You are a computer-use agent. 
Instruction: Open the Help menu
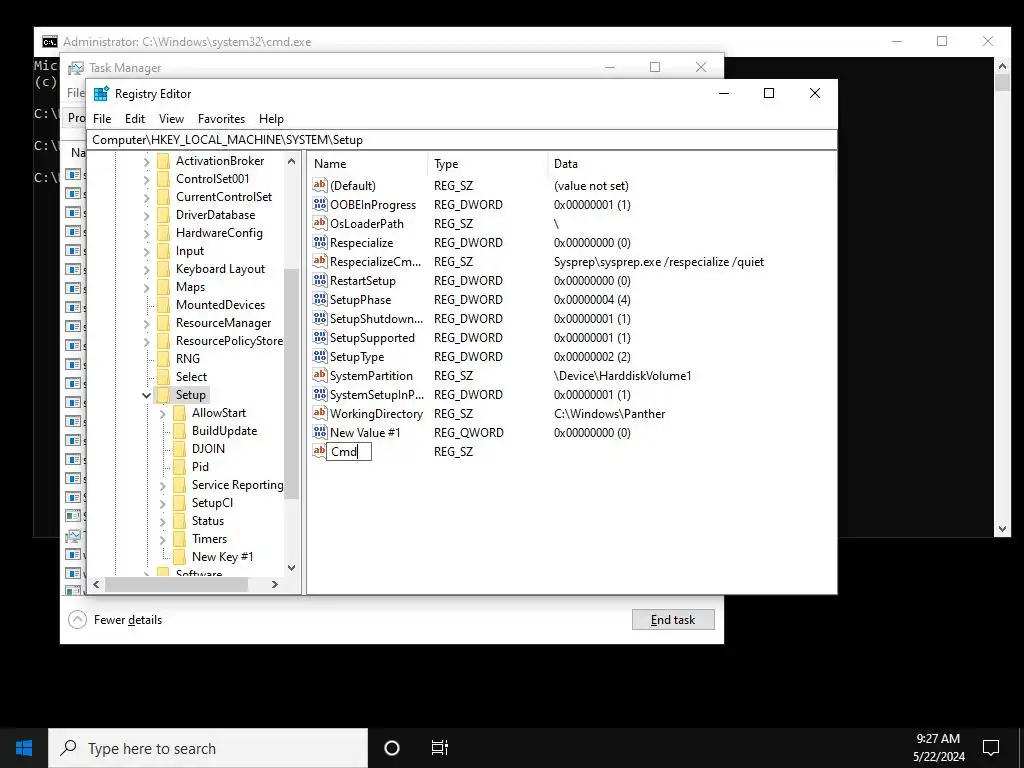[271, 119]
